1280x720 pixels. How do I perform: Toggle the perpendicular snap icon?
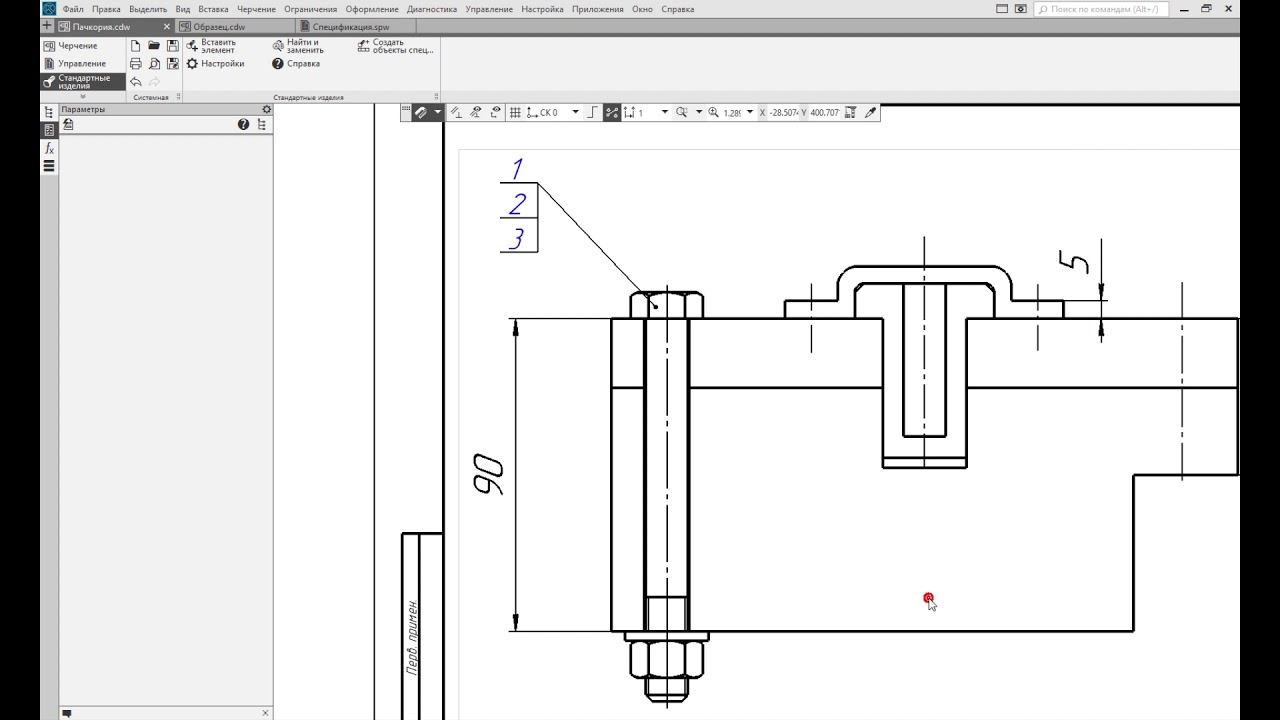tap(456, 113)
